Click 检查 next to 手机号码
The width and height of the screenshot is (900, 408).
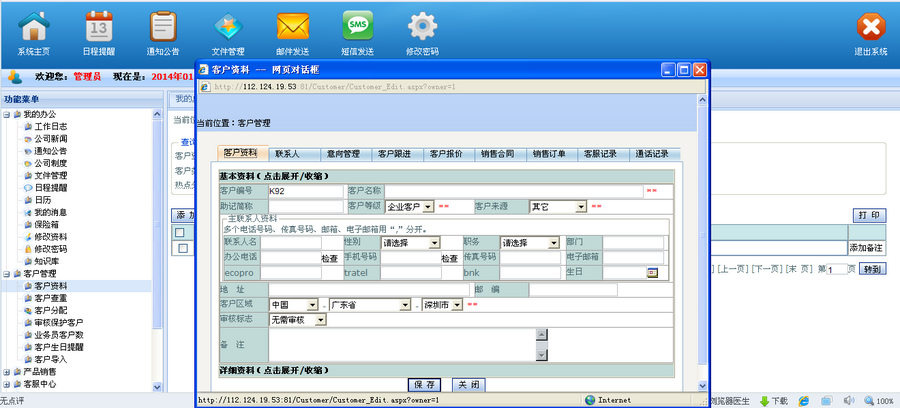tap(449, 258)
